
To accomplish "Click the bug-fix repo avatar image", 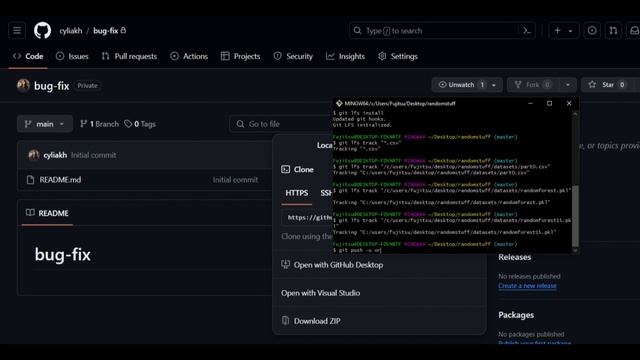I will [x=23, y=85].
